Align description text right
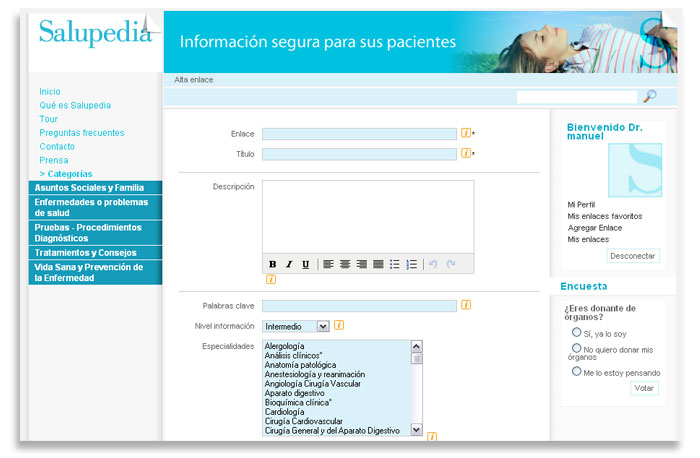Image resolution: width=700 pixels, height=458 pixels. tap(362, 264)
